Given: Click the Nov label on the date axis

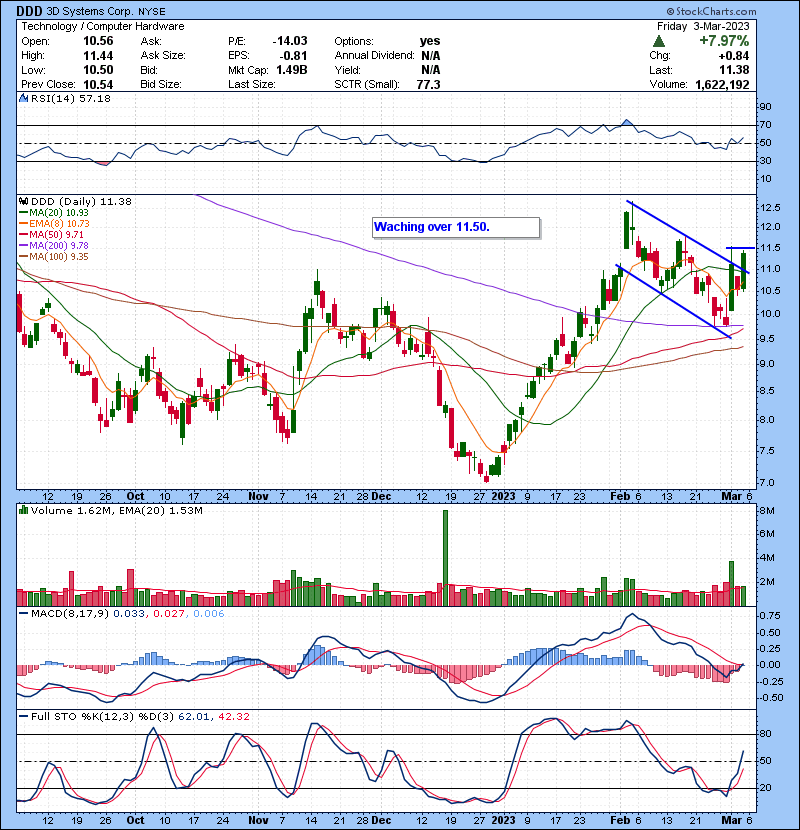Looking at the screenshot, I should [259, 495].
